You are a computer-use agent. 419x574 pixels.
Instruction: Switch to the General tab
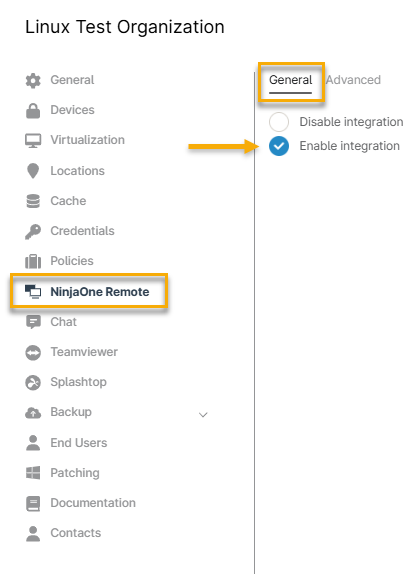pos(291,80)
